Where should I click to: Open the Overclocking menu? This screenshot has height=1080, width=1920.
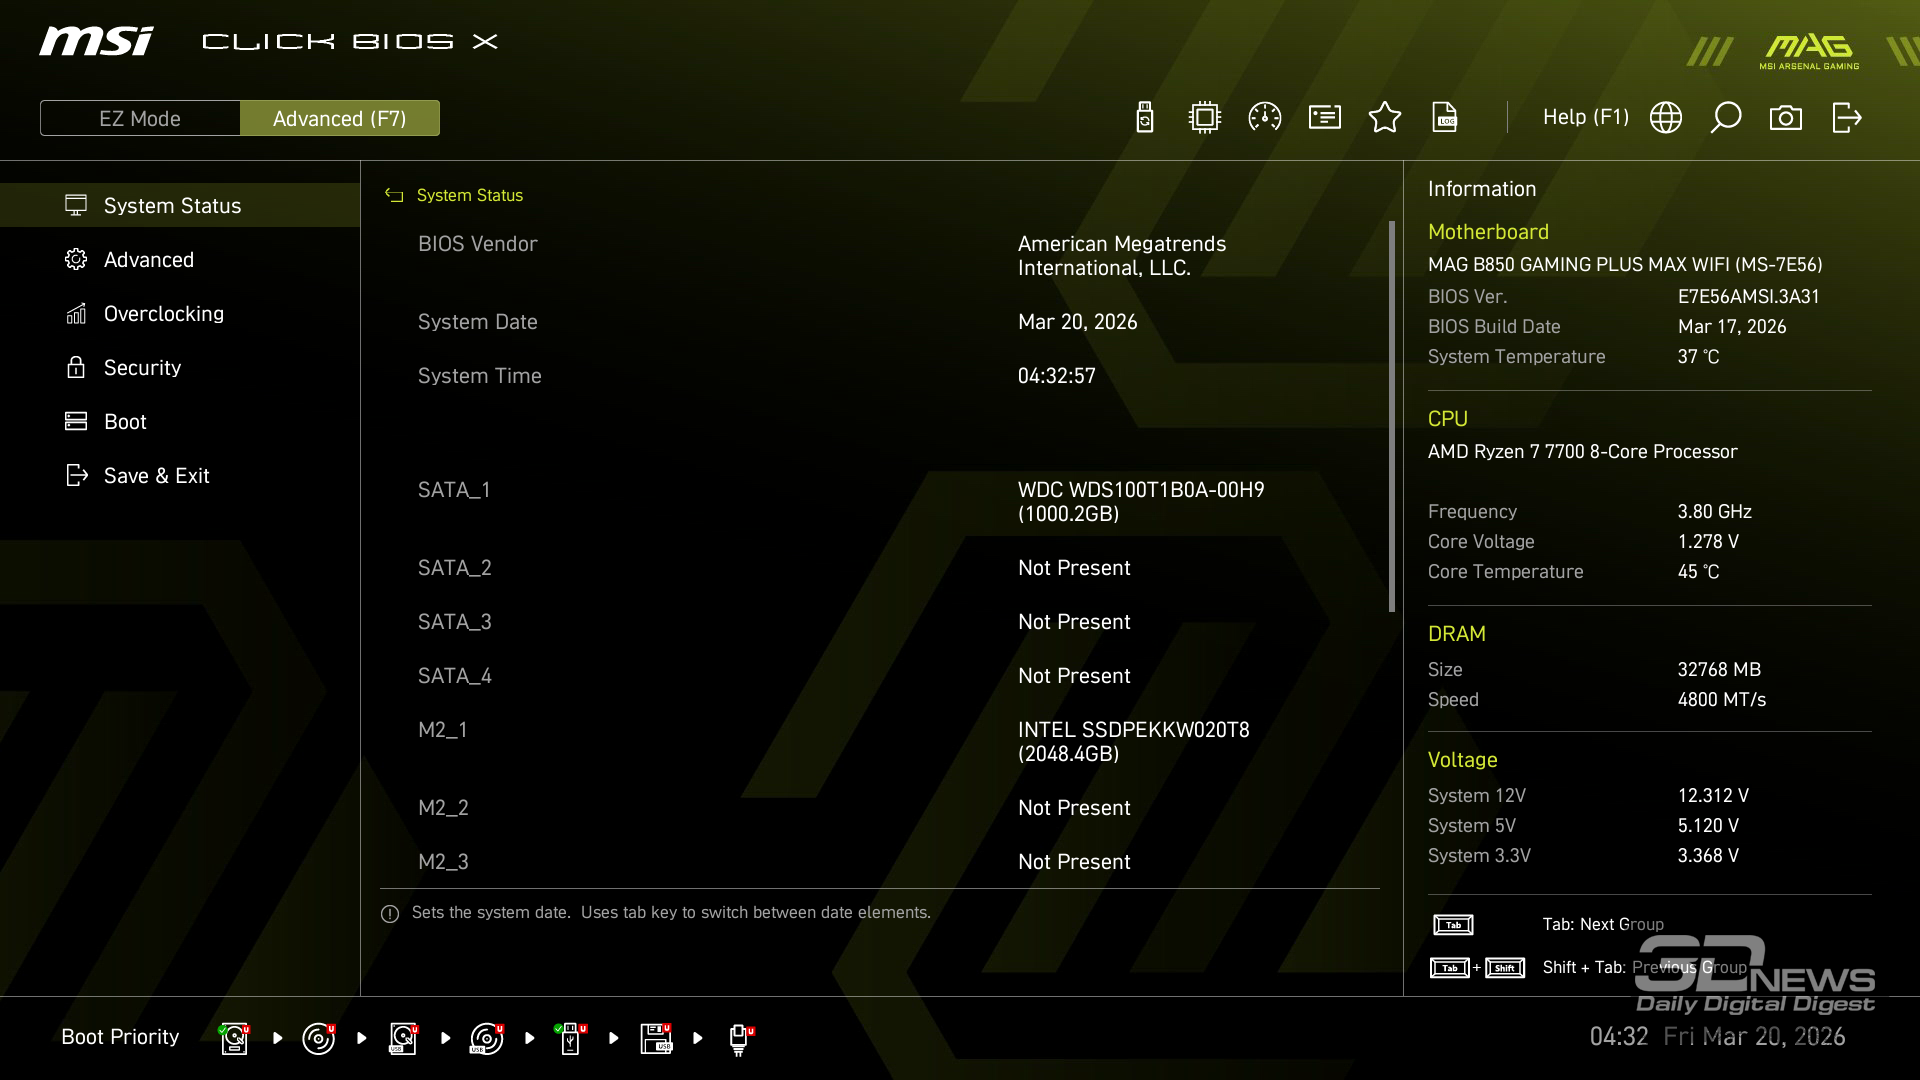164,314
